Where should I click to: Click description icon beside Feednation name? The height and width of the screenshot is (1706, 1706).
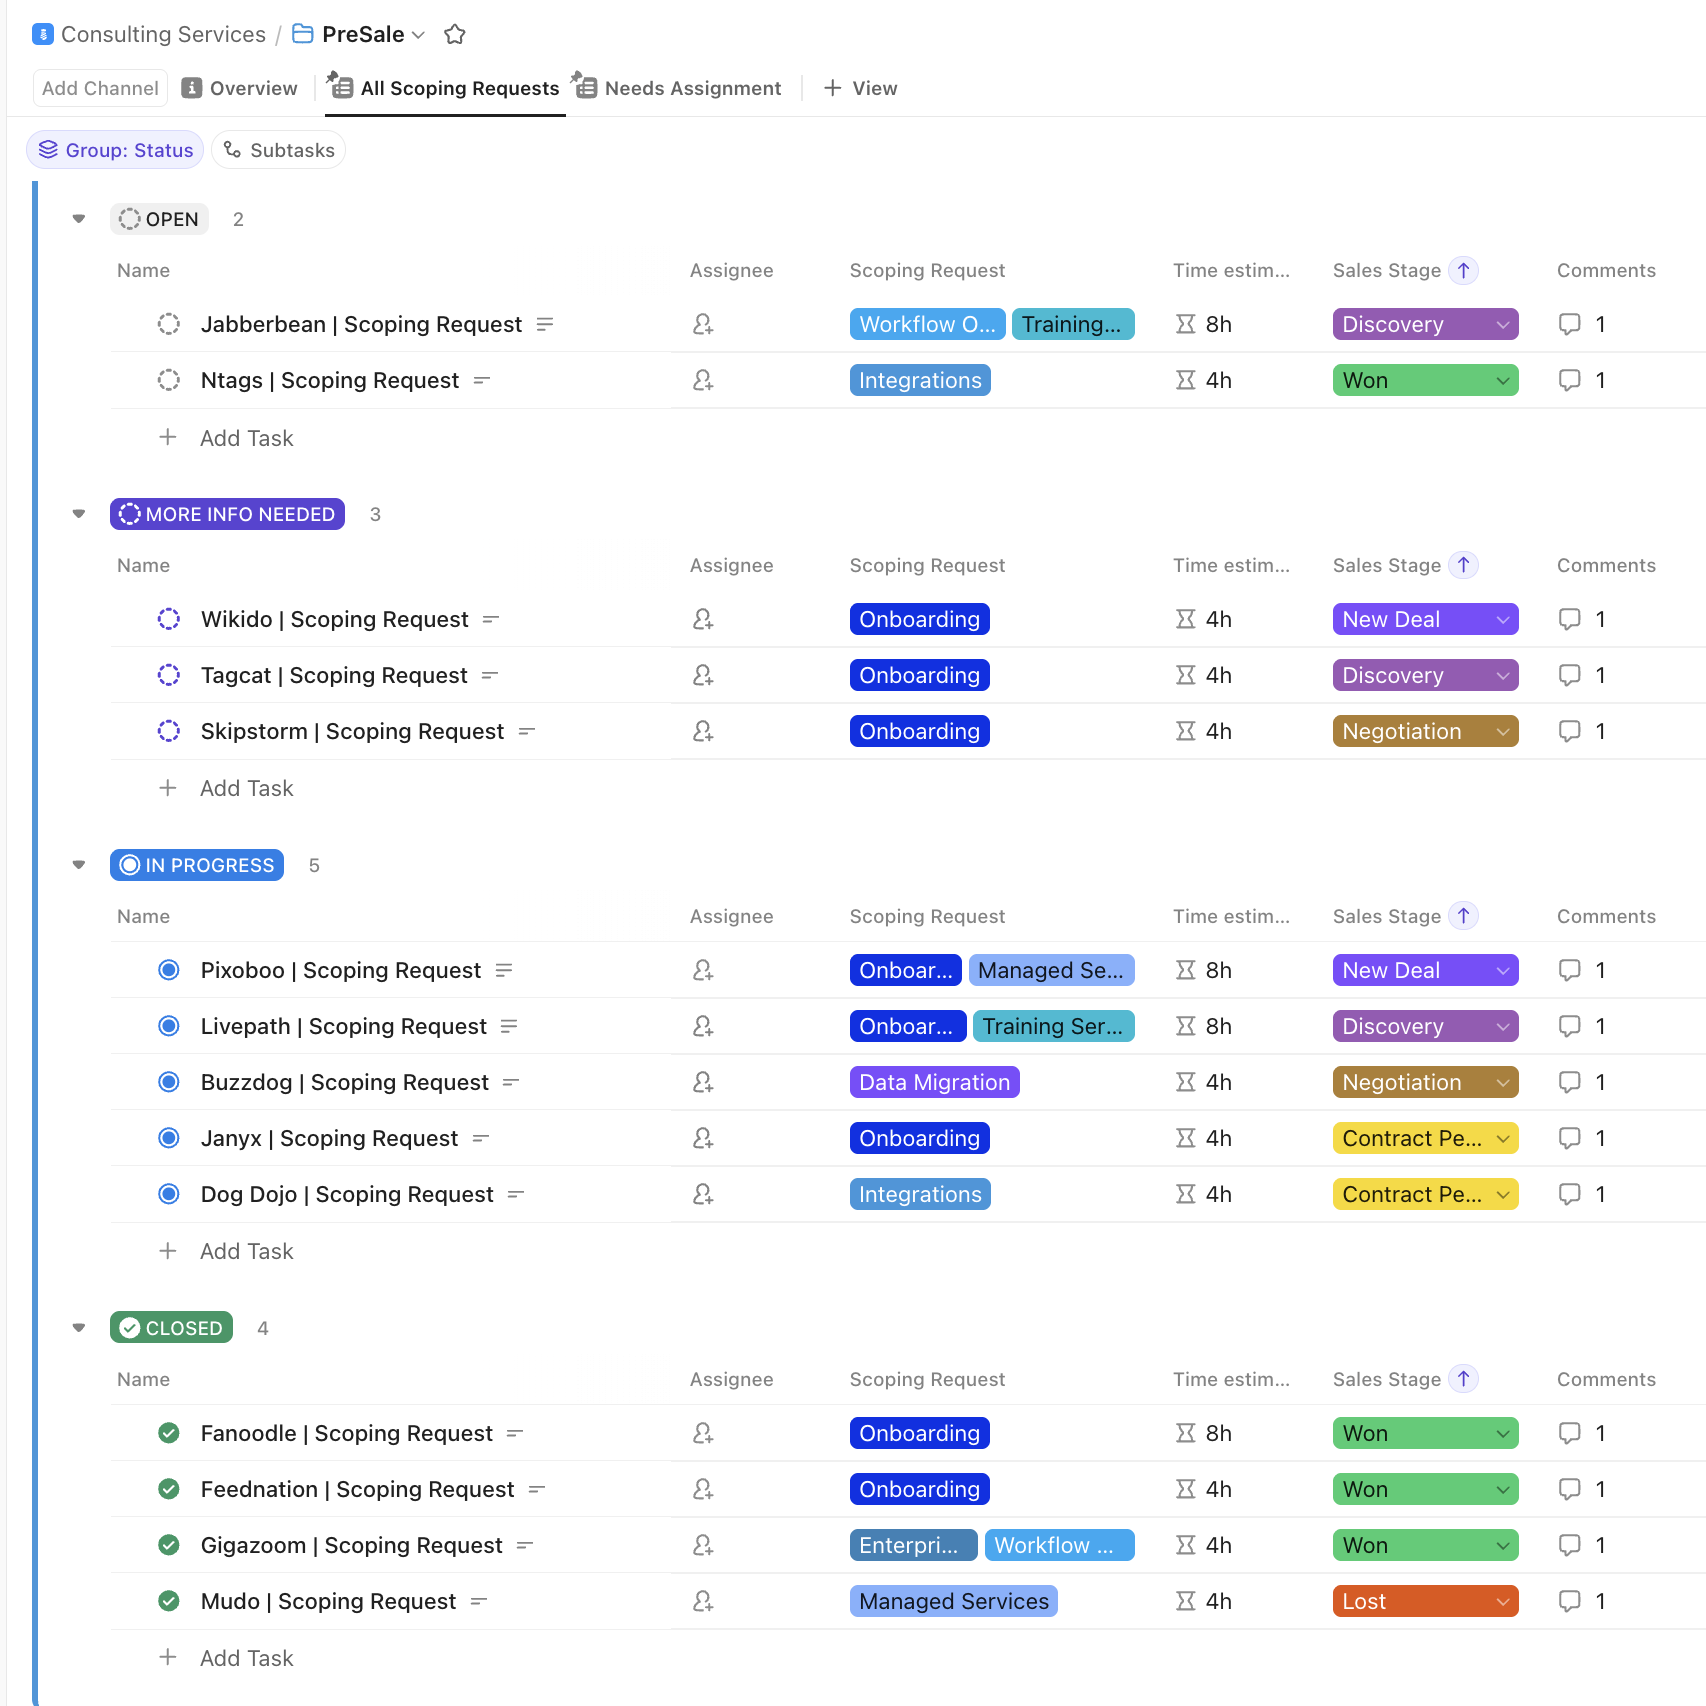(x=537, y=1489)
